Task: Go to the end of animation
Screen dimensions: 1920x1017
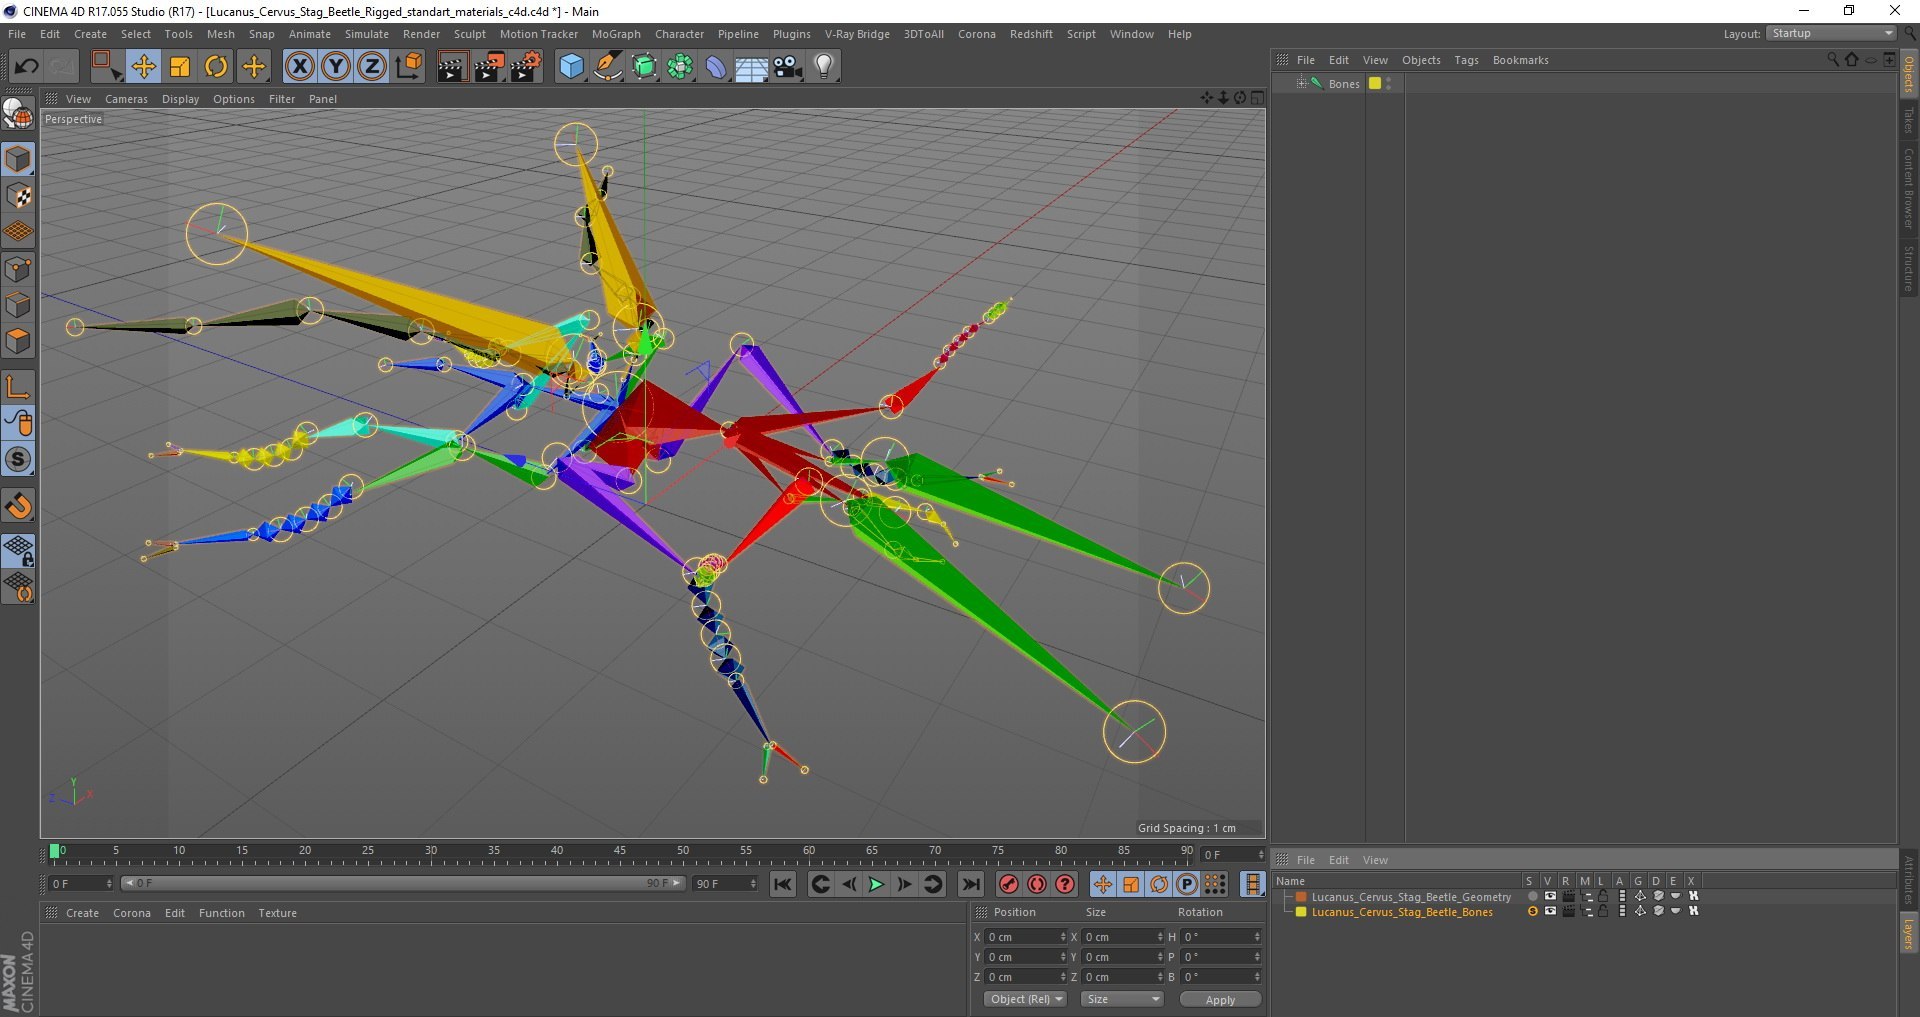Action: coord(971,884)
